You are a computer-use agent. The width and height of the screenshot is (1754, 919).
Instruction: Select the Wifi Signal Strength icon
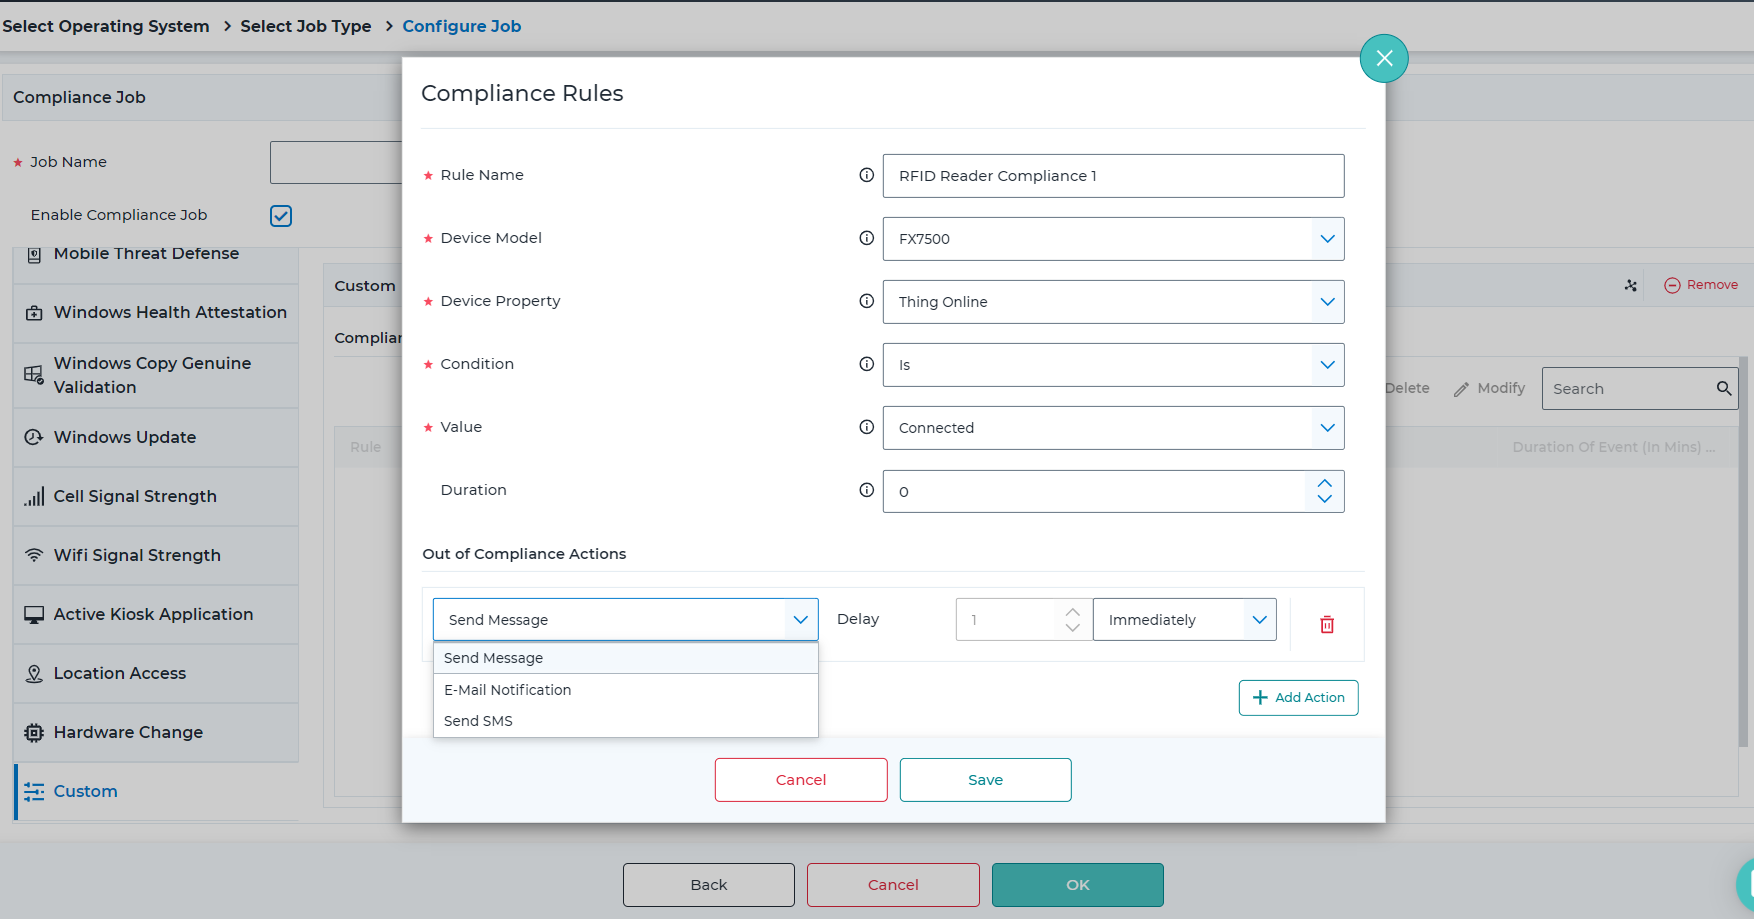coord(34,555)
